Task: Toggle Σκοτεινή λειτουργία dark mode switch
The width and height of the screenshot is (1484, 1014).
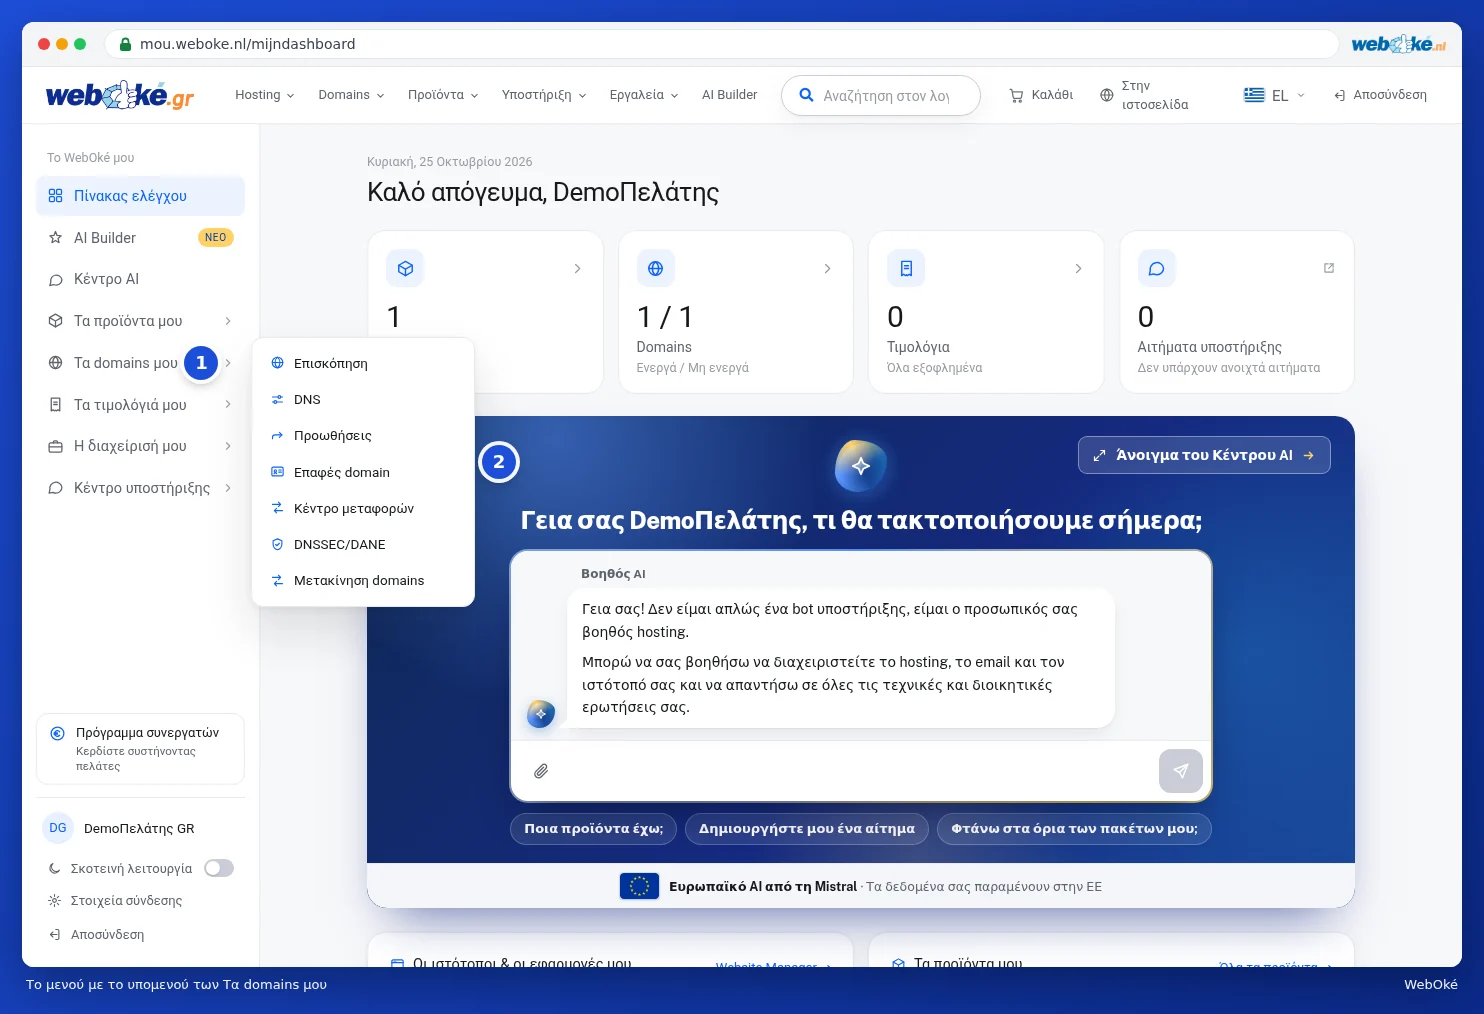Action: tap(219, 868)
